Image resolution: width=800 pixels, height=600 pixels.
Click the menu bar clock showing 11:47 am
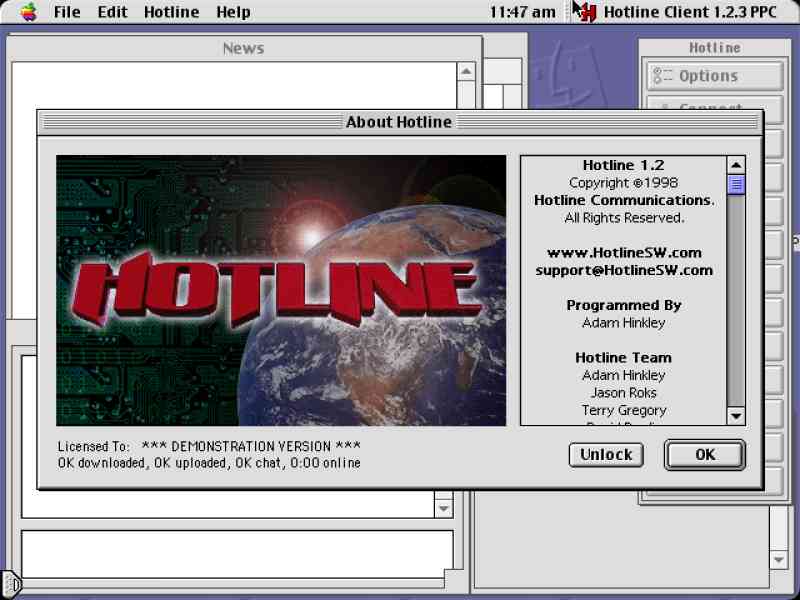[522, 12]
